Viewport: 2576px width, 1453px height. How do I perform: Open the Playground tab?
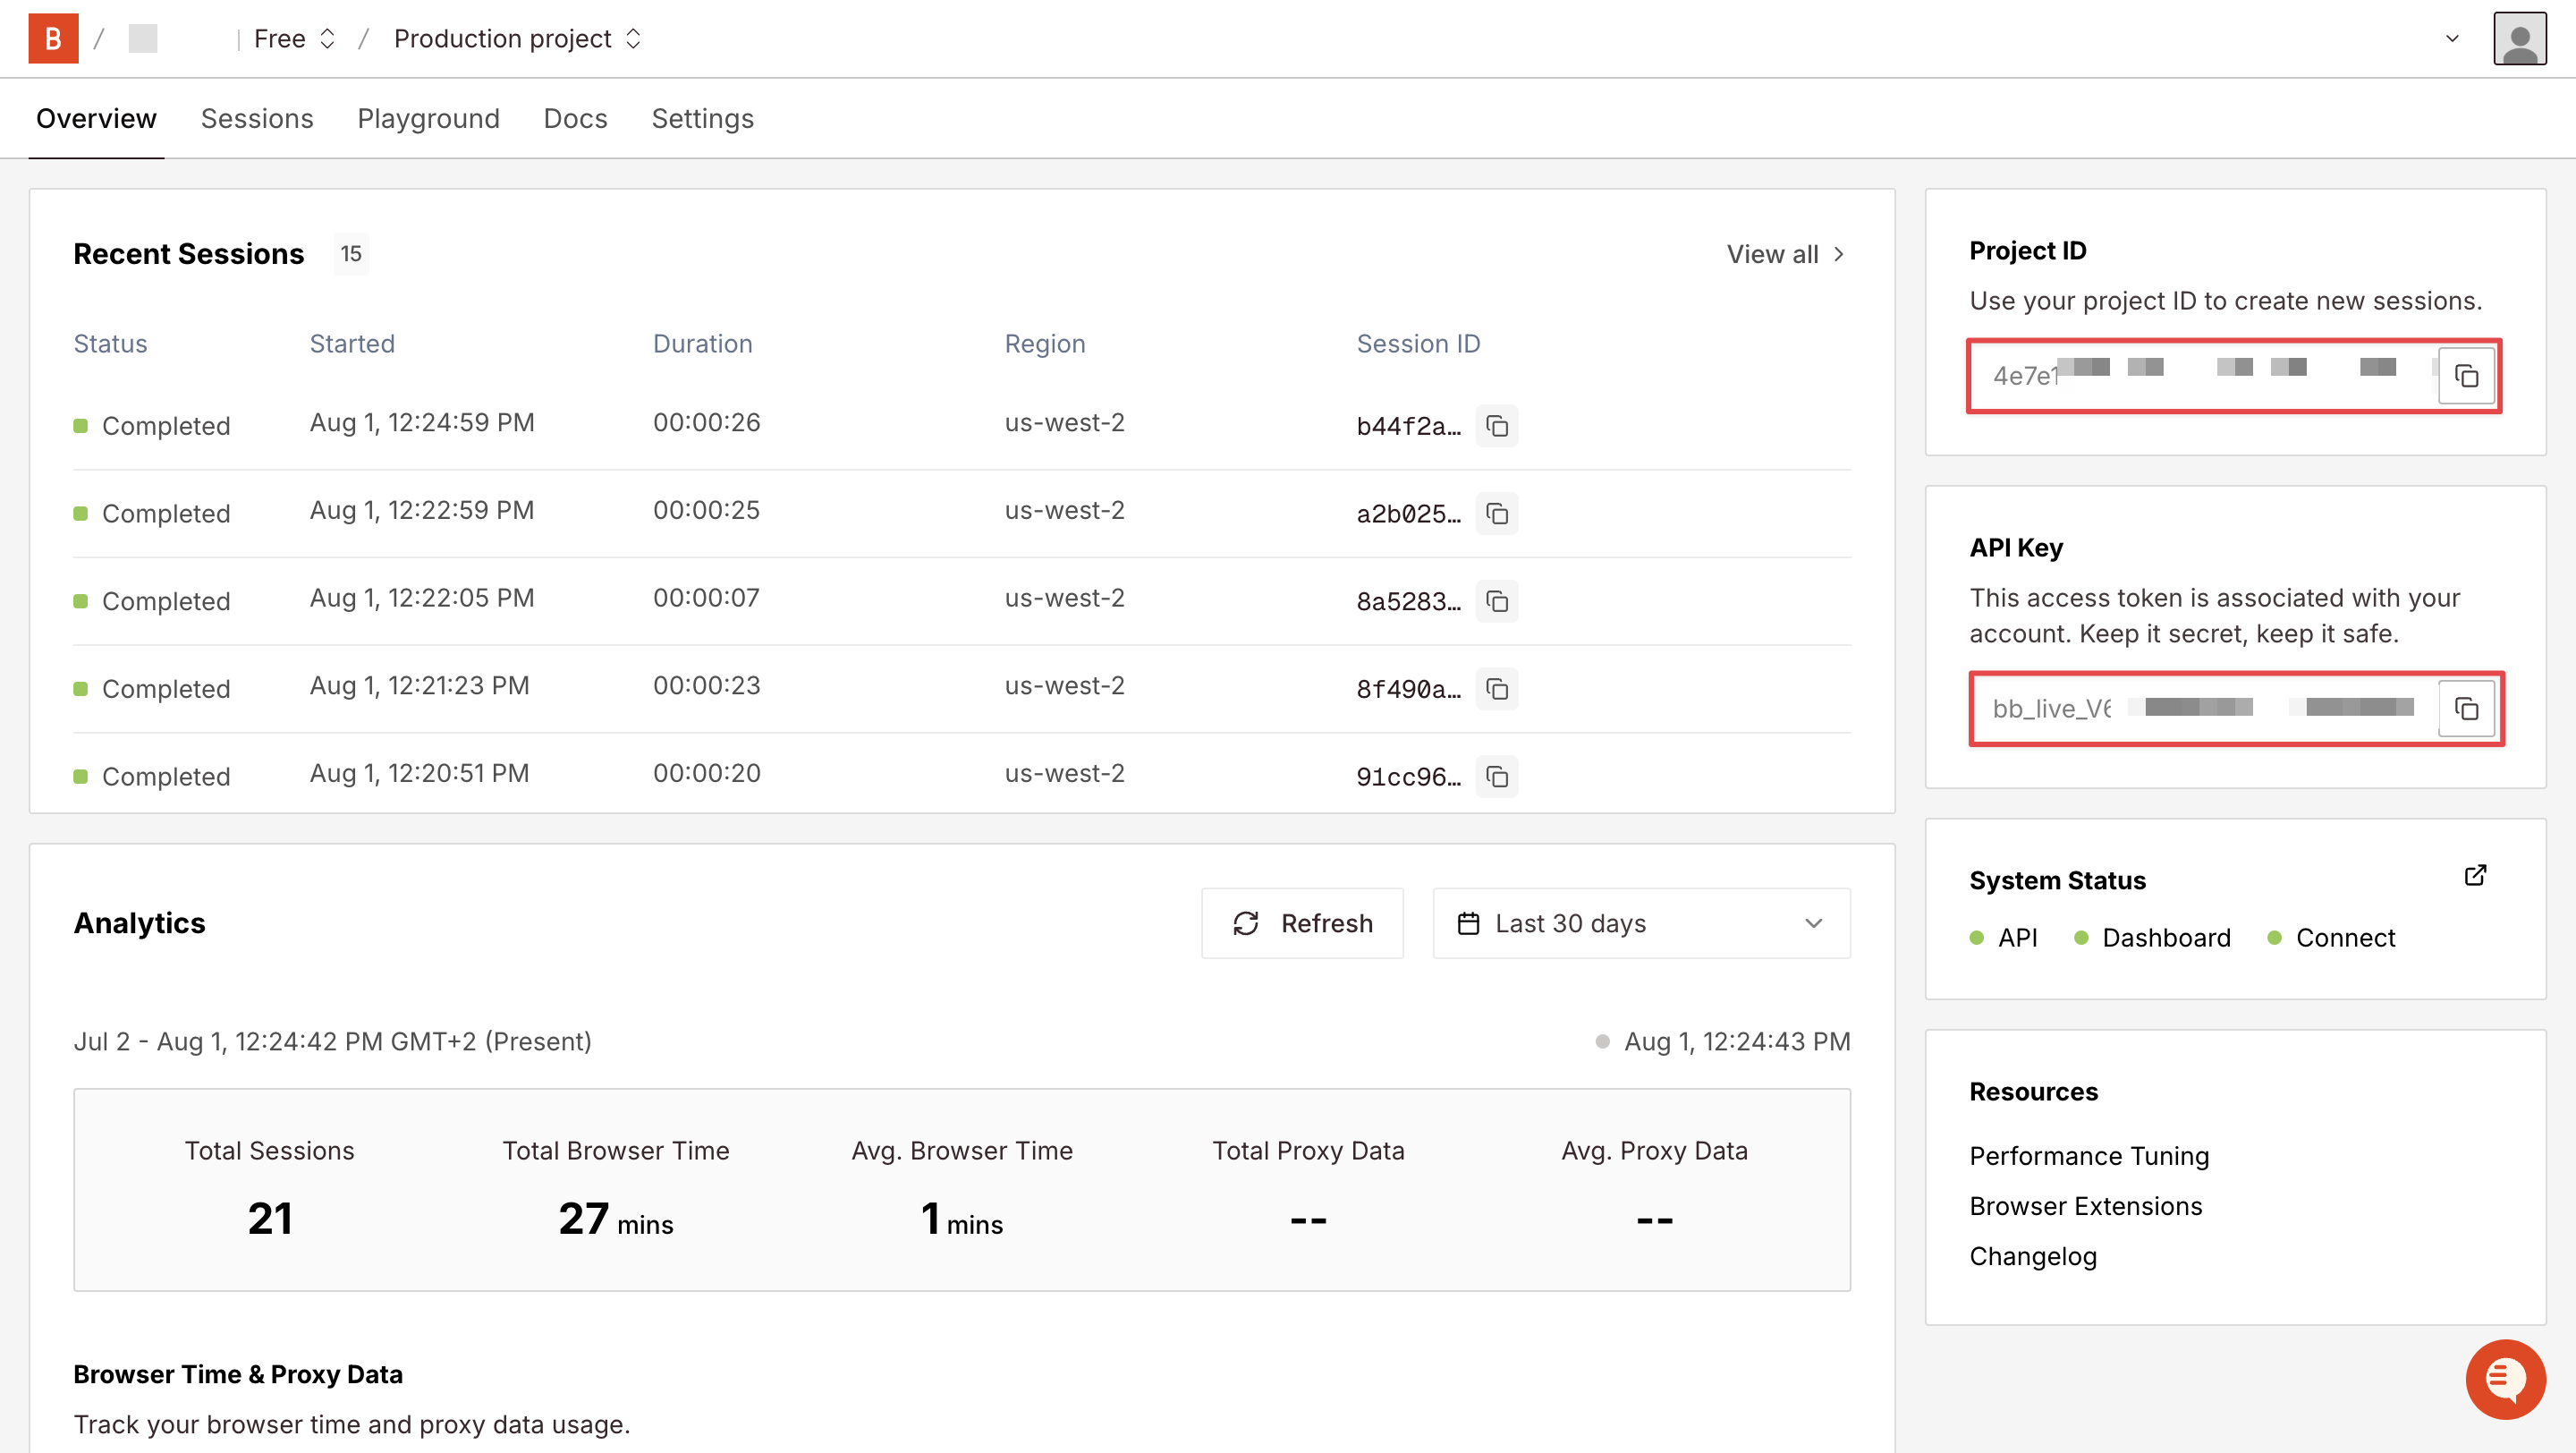[428, 118]
